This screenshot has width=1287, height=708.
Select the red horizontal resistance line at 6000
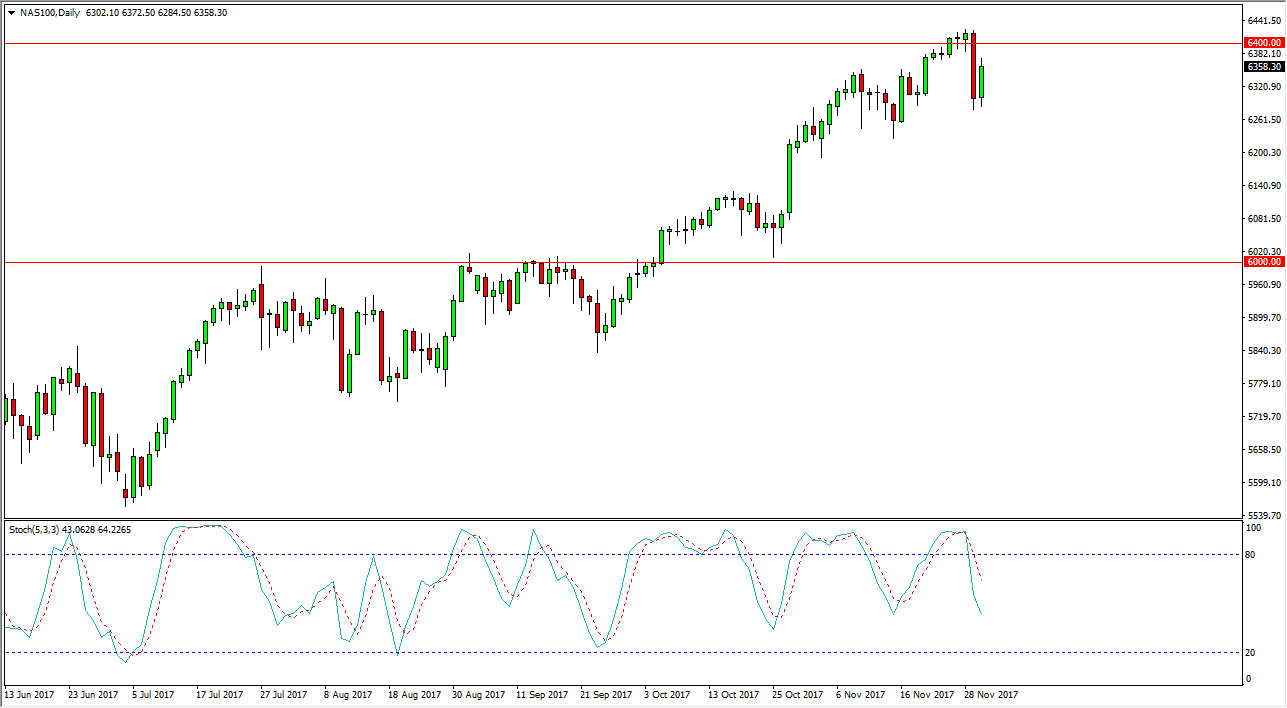[600, 261]
